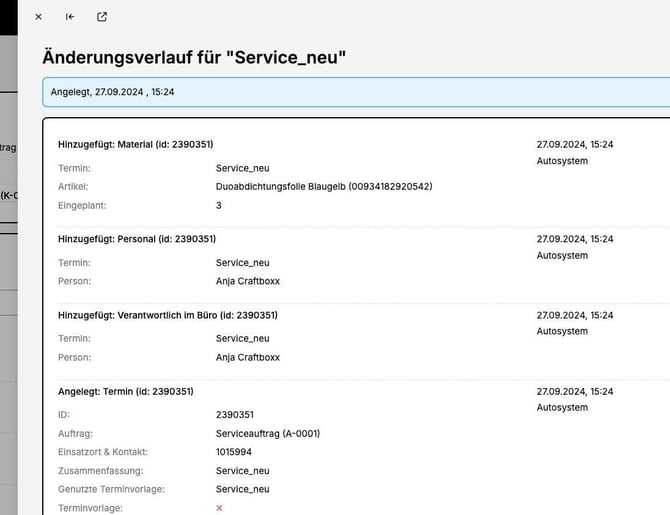Click the timestamp of the Material entry
This screenshot has height=515, width=670.
[x=575, y=144]
